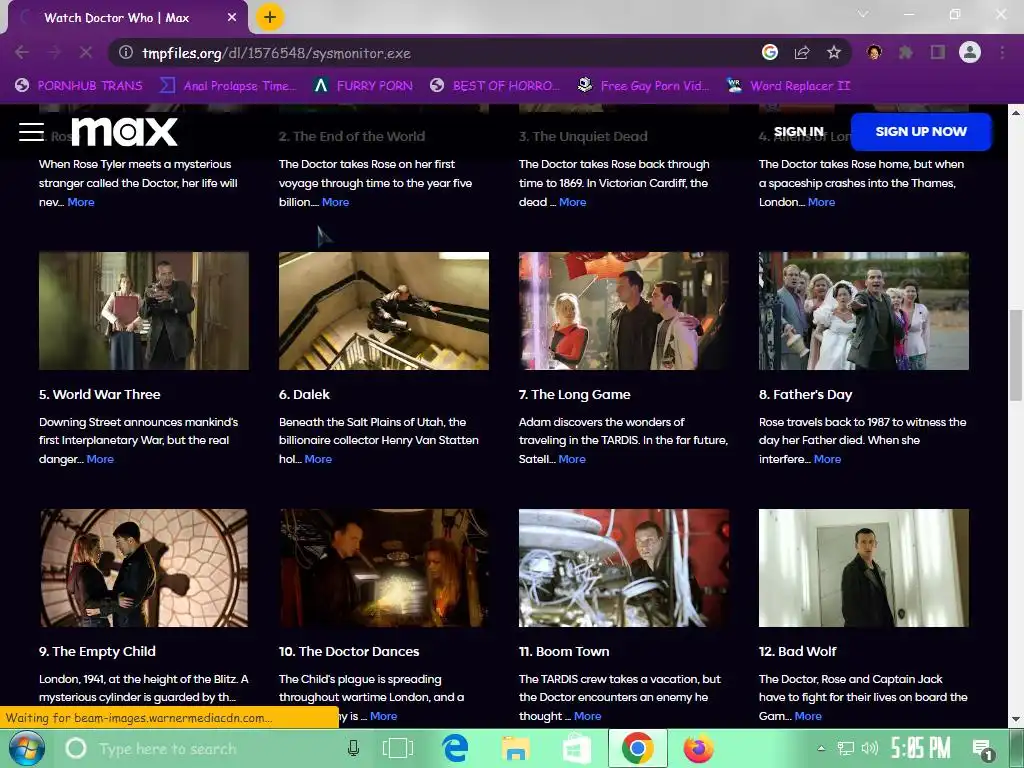This screenshot has height=768, width=1024.
Task: Click the taskbar microphone icon
Action: [x=353, y=748]
